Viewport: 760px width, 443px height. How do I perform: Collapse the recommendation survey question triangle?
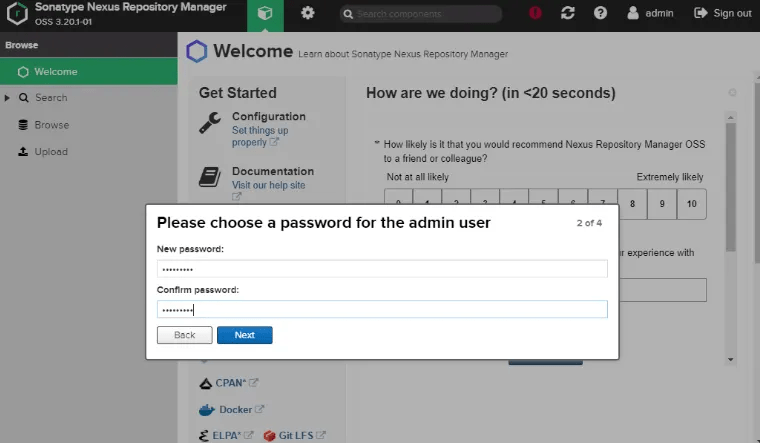pyautogui.click(x=377, y=144)
